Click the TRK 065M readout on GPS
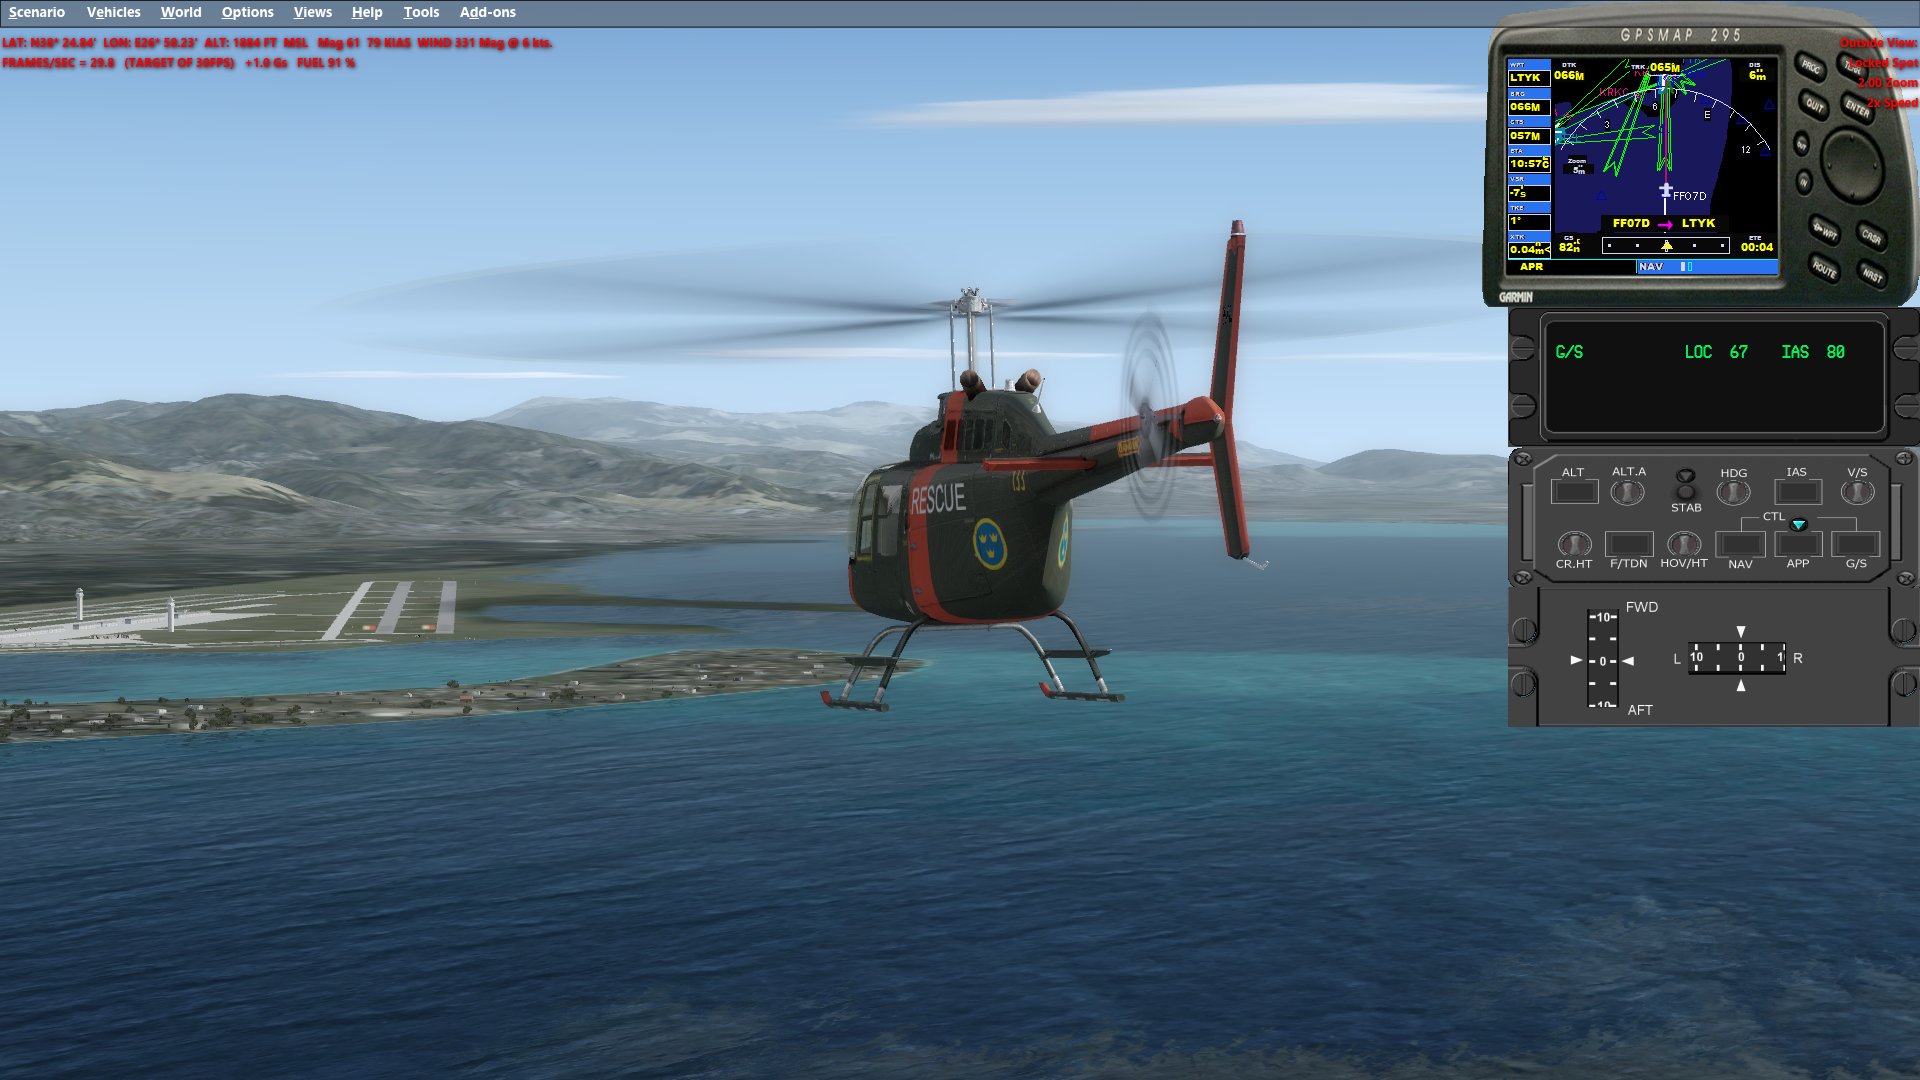Image resolution: width=1920 pixels, height=1080 pixels. point(1657,67)
